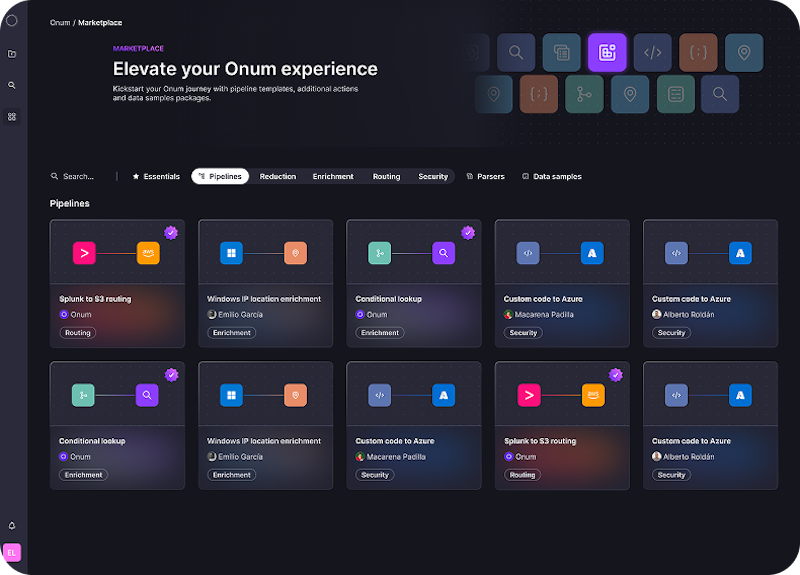The image size is (800, 575).
Task: Click Azure icon on top Alberto Roldán card
Action: [x=740, y=253]
